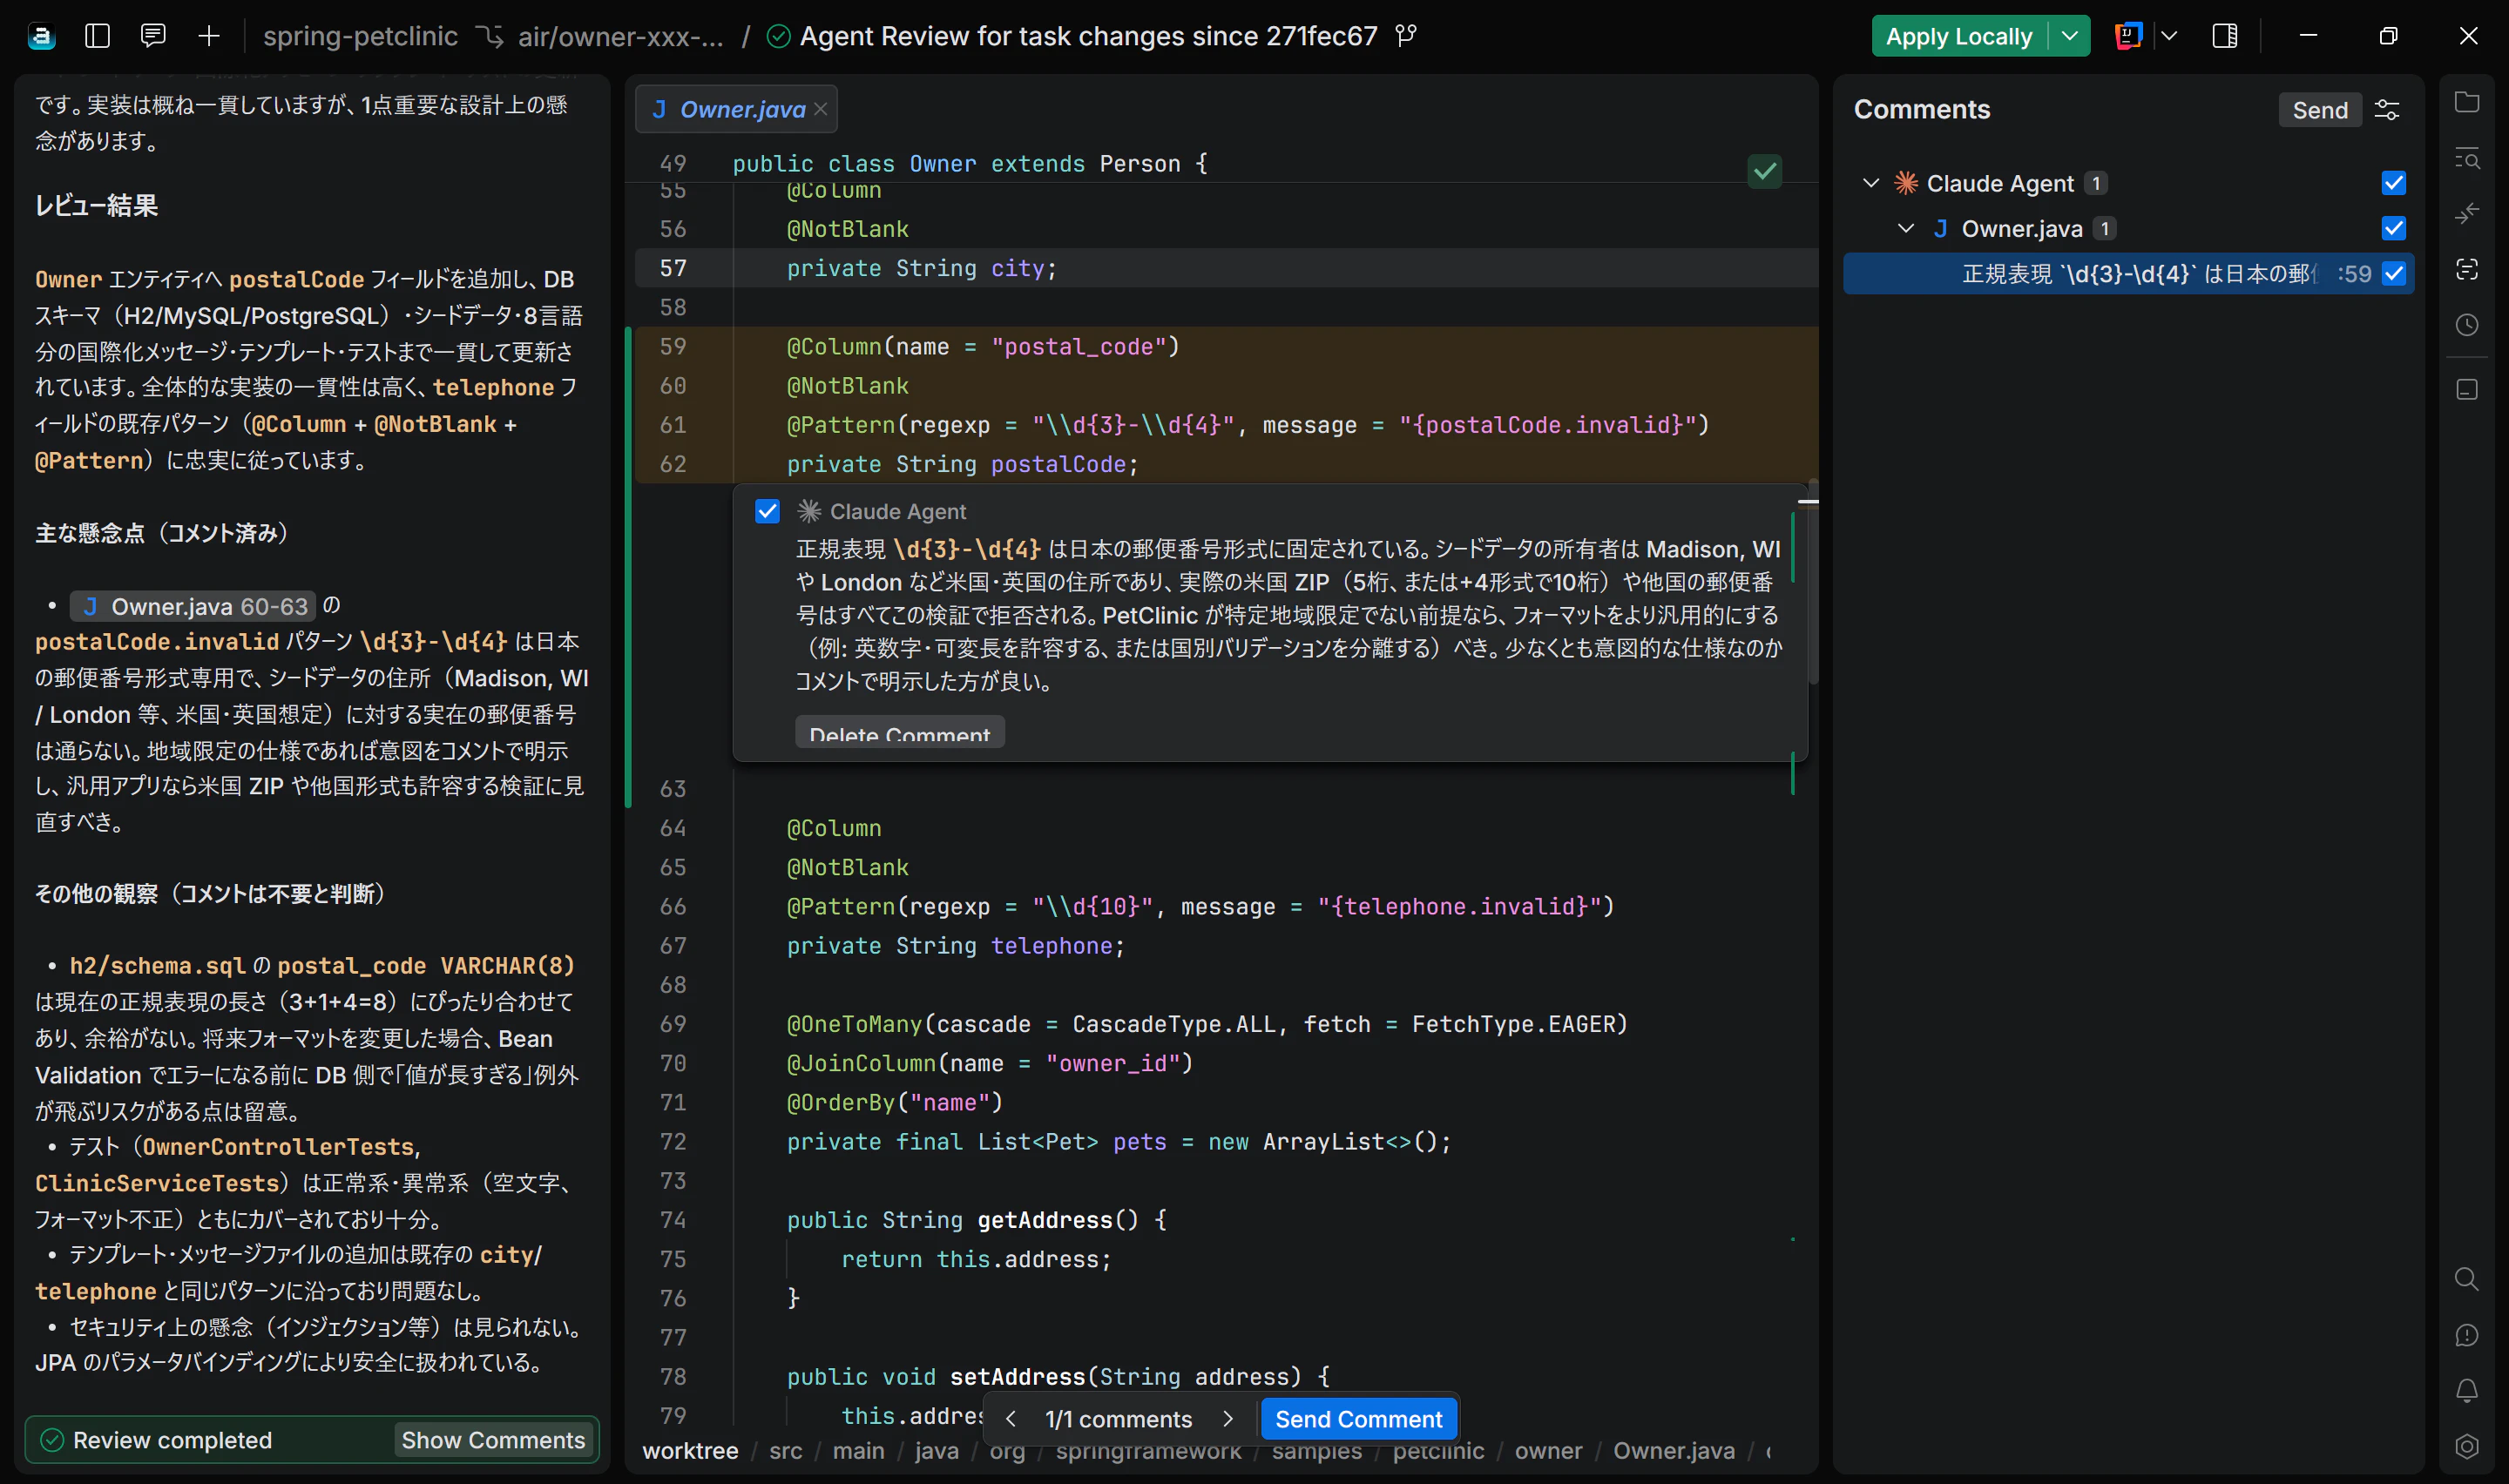Open the Apply Locally dropdown arrow
The height and width of the screenshot is (1484, 2509).
pyautogui.click(x=2070, y=37)
